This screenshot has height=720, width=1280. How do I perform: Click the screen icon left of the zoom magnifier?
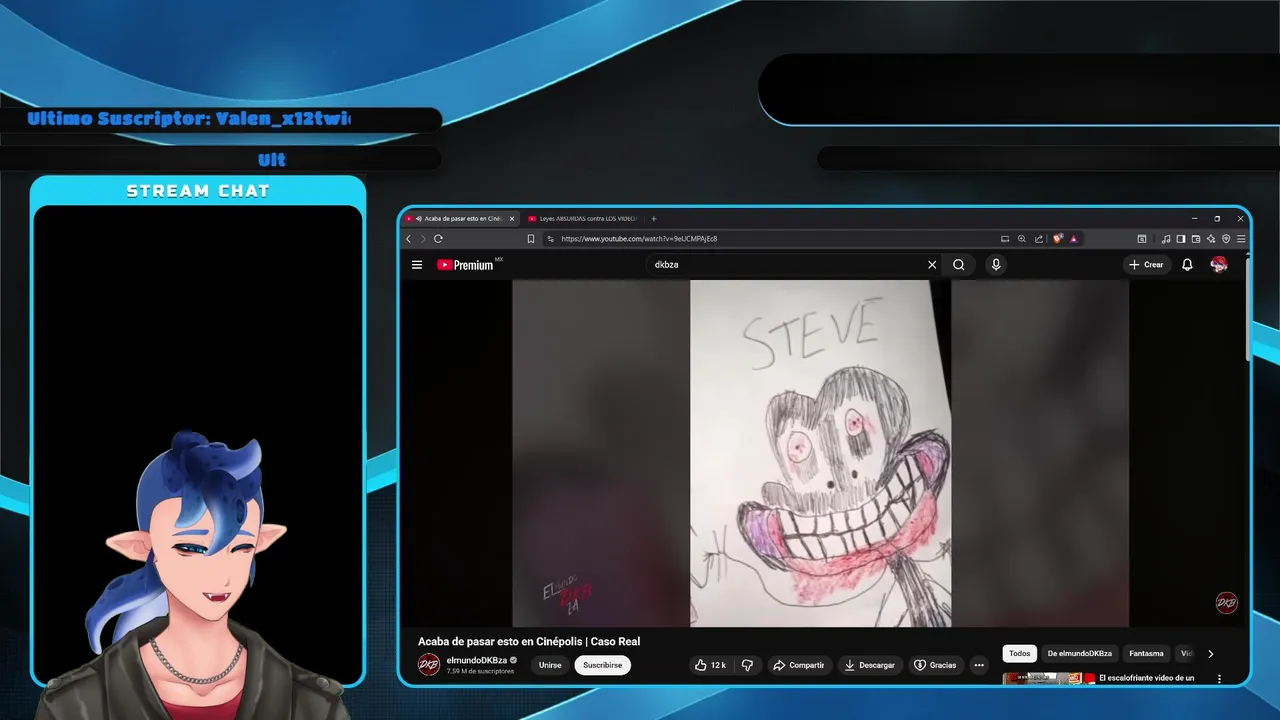pyautogui.click(x=1005, y=239)
